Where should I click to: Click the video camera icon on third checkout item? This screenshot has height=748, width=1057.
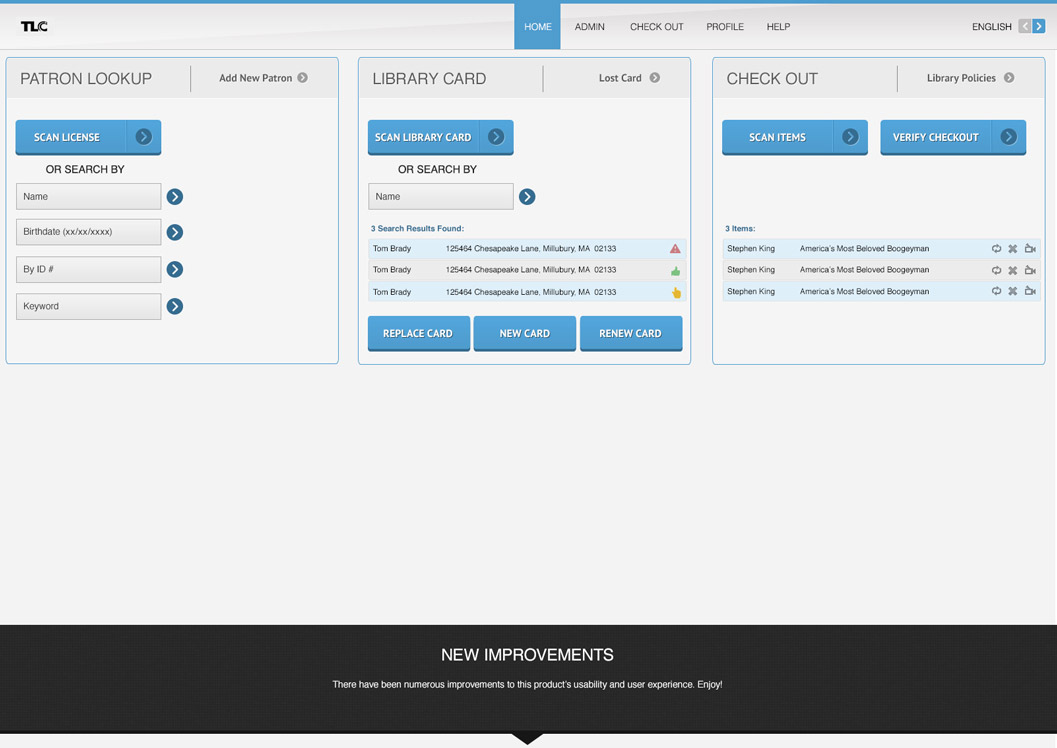[x=1030, y=292]
